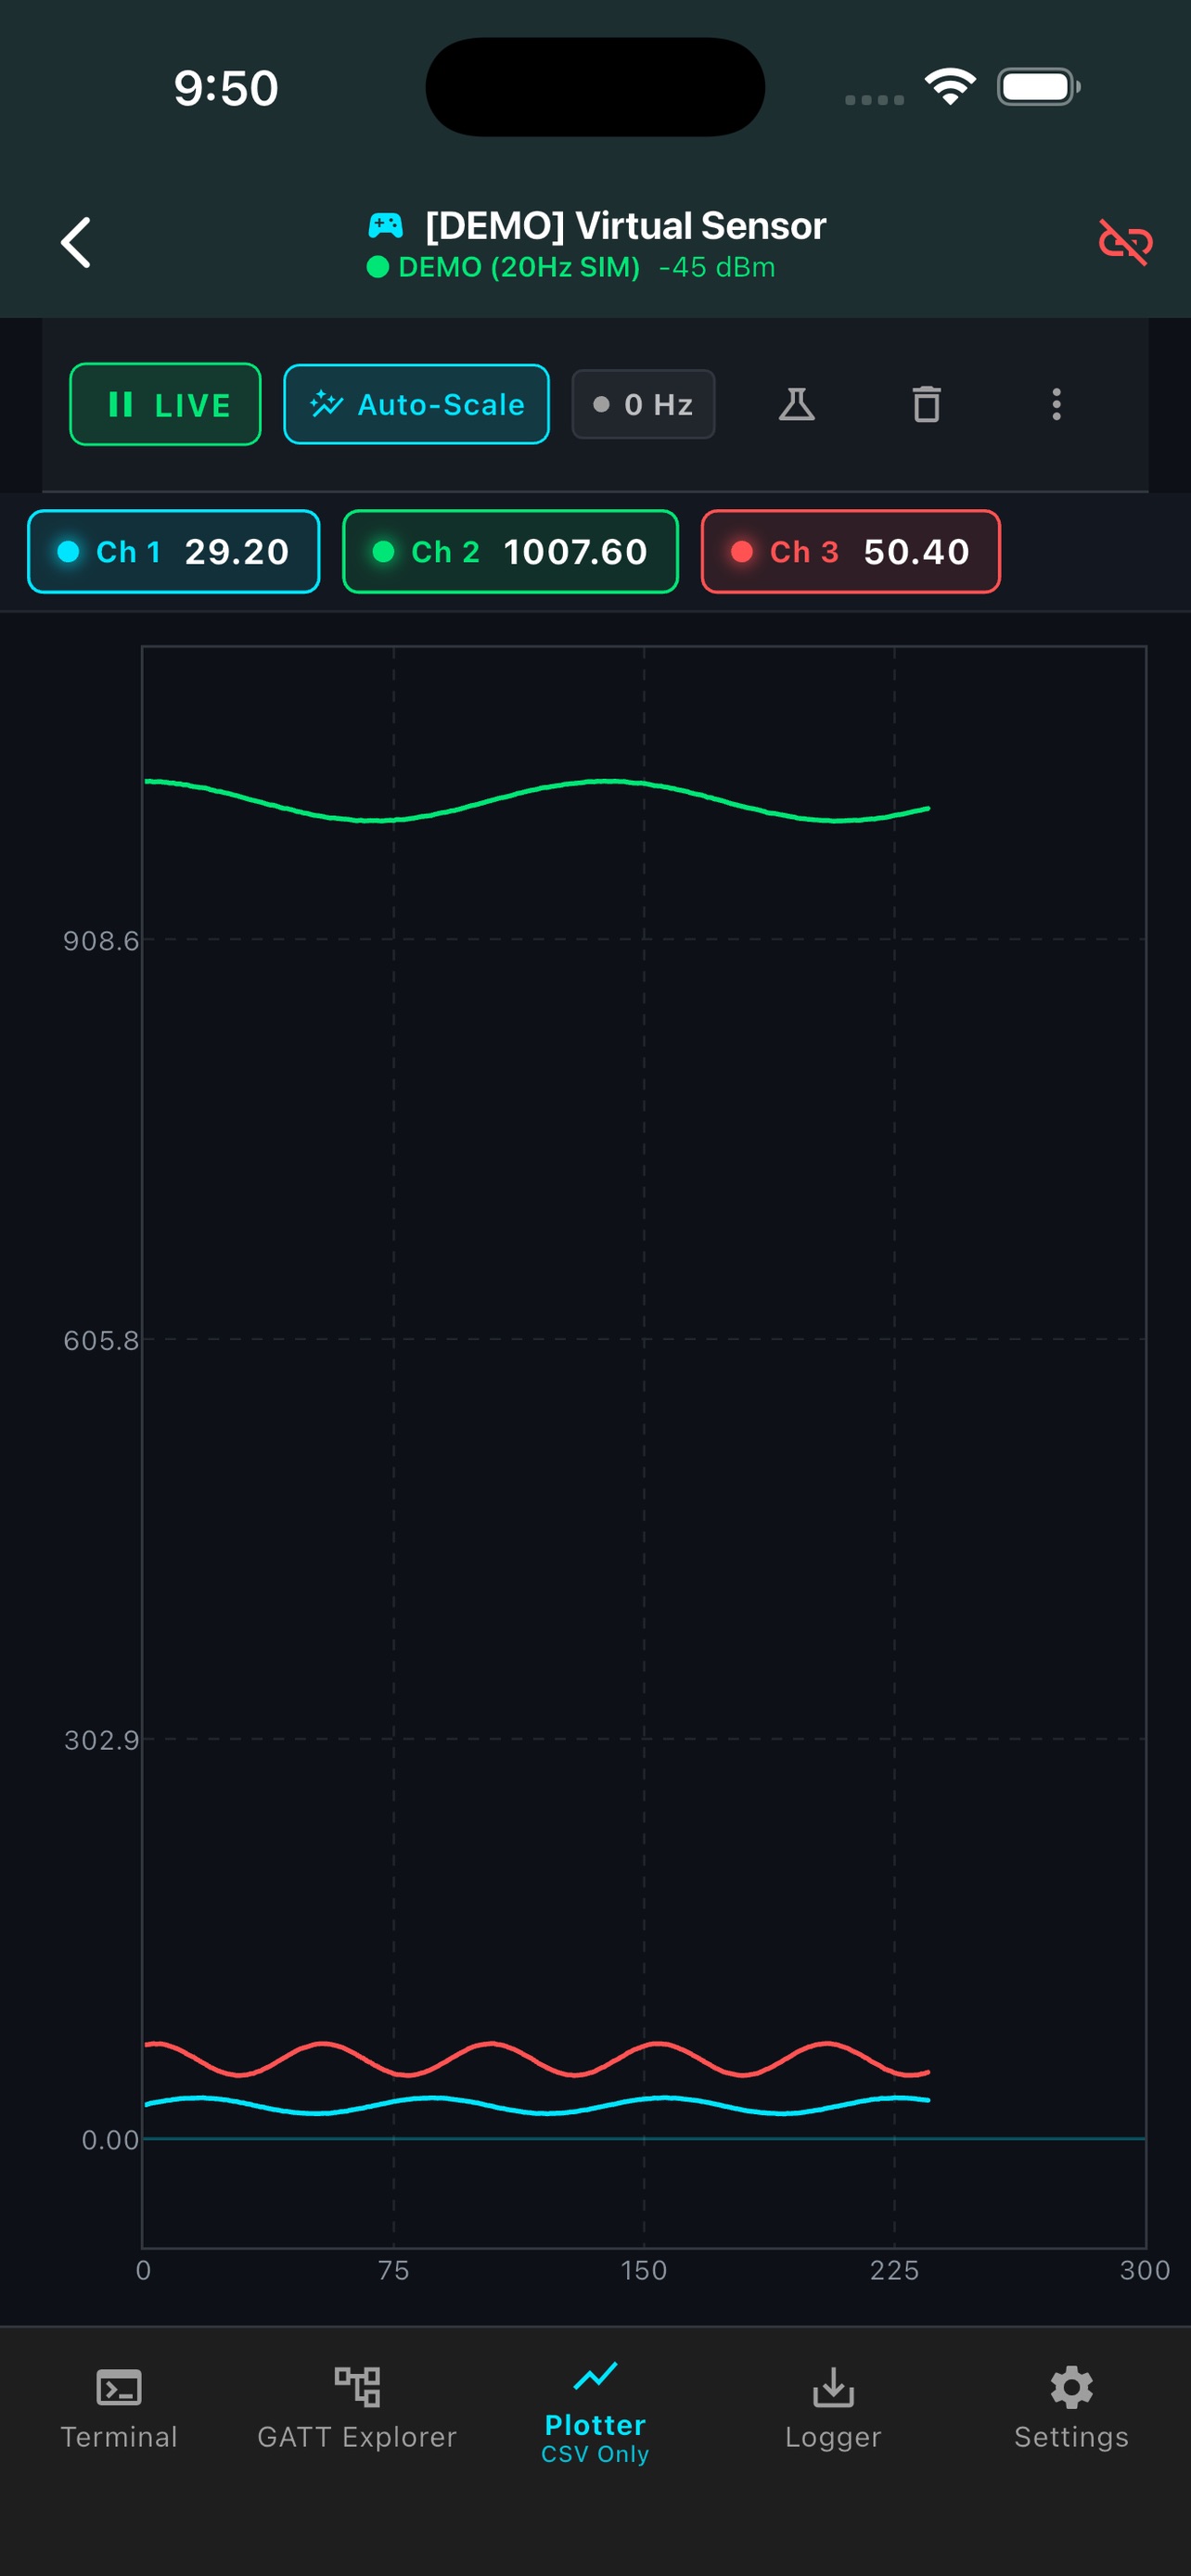Tap the flask test icon

797,405
